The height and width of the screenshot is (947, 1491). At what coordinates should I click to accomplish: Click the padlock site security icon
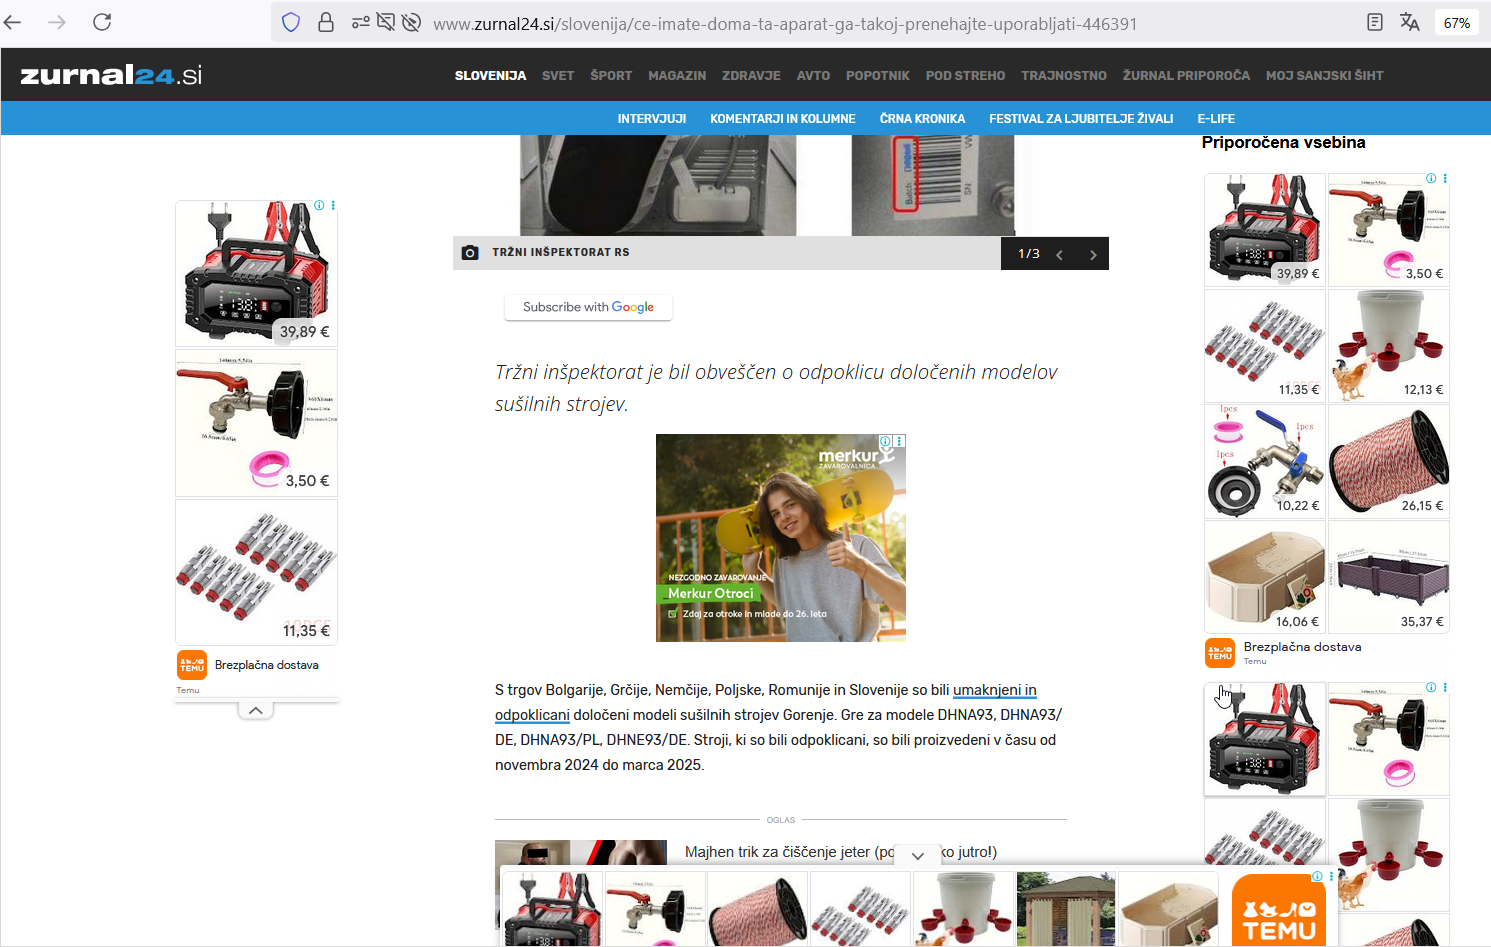[x=326, y=23]
